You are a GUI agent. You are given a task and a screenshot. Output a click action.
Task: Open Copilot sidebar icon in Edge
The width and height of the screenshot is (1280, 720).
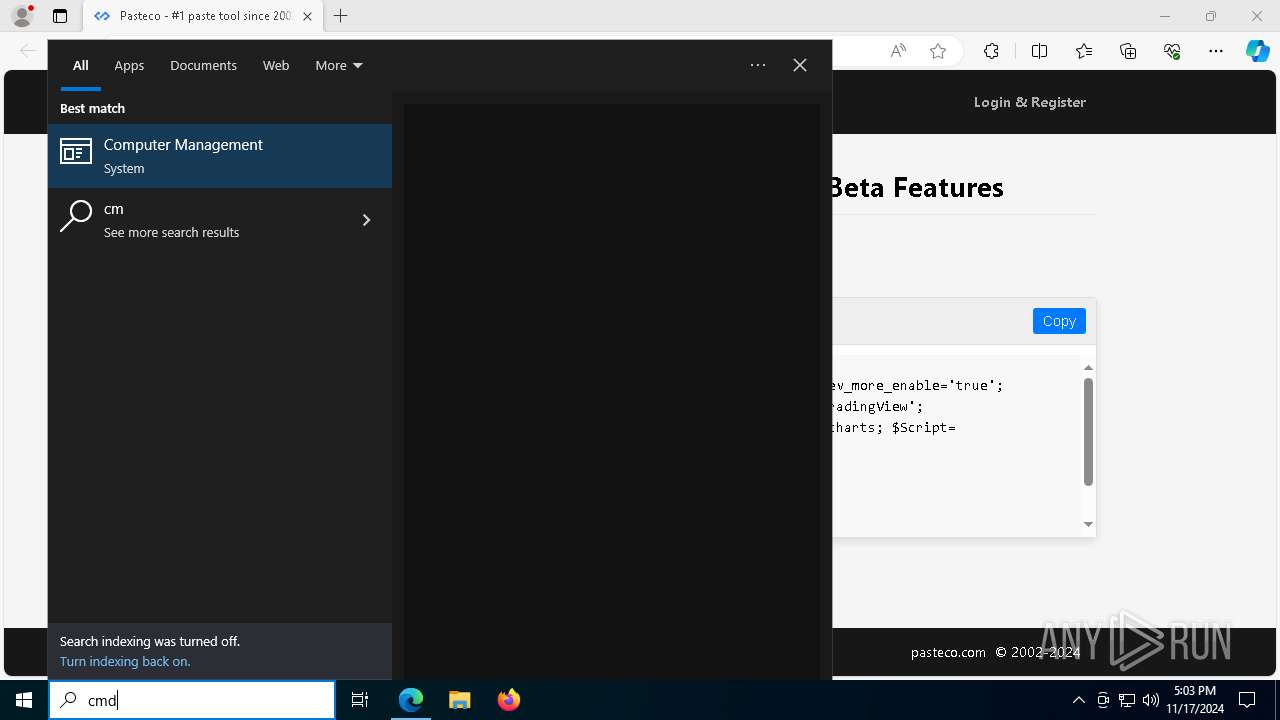click(x=1258, y=51)
